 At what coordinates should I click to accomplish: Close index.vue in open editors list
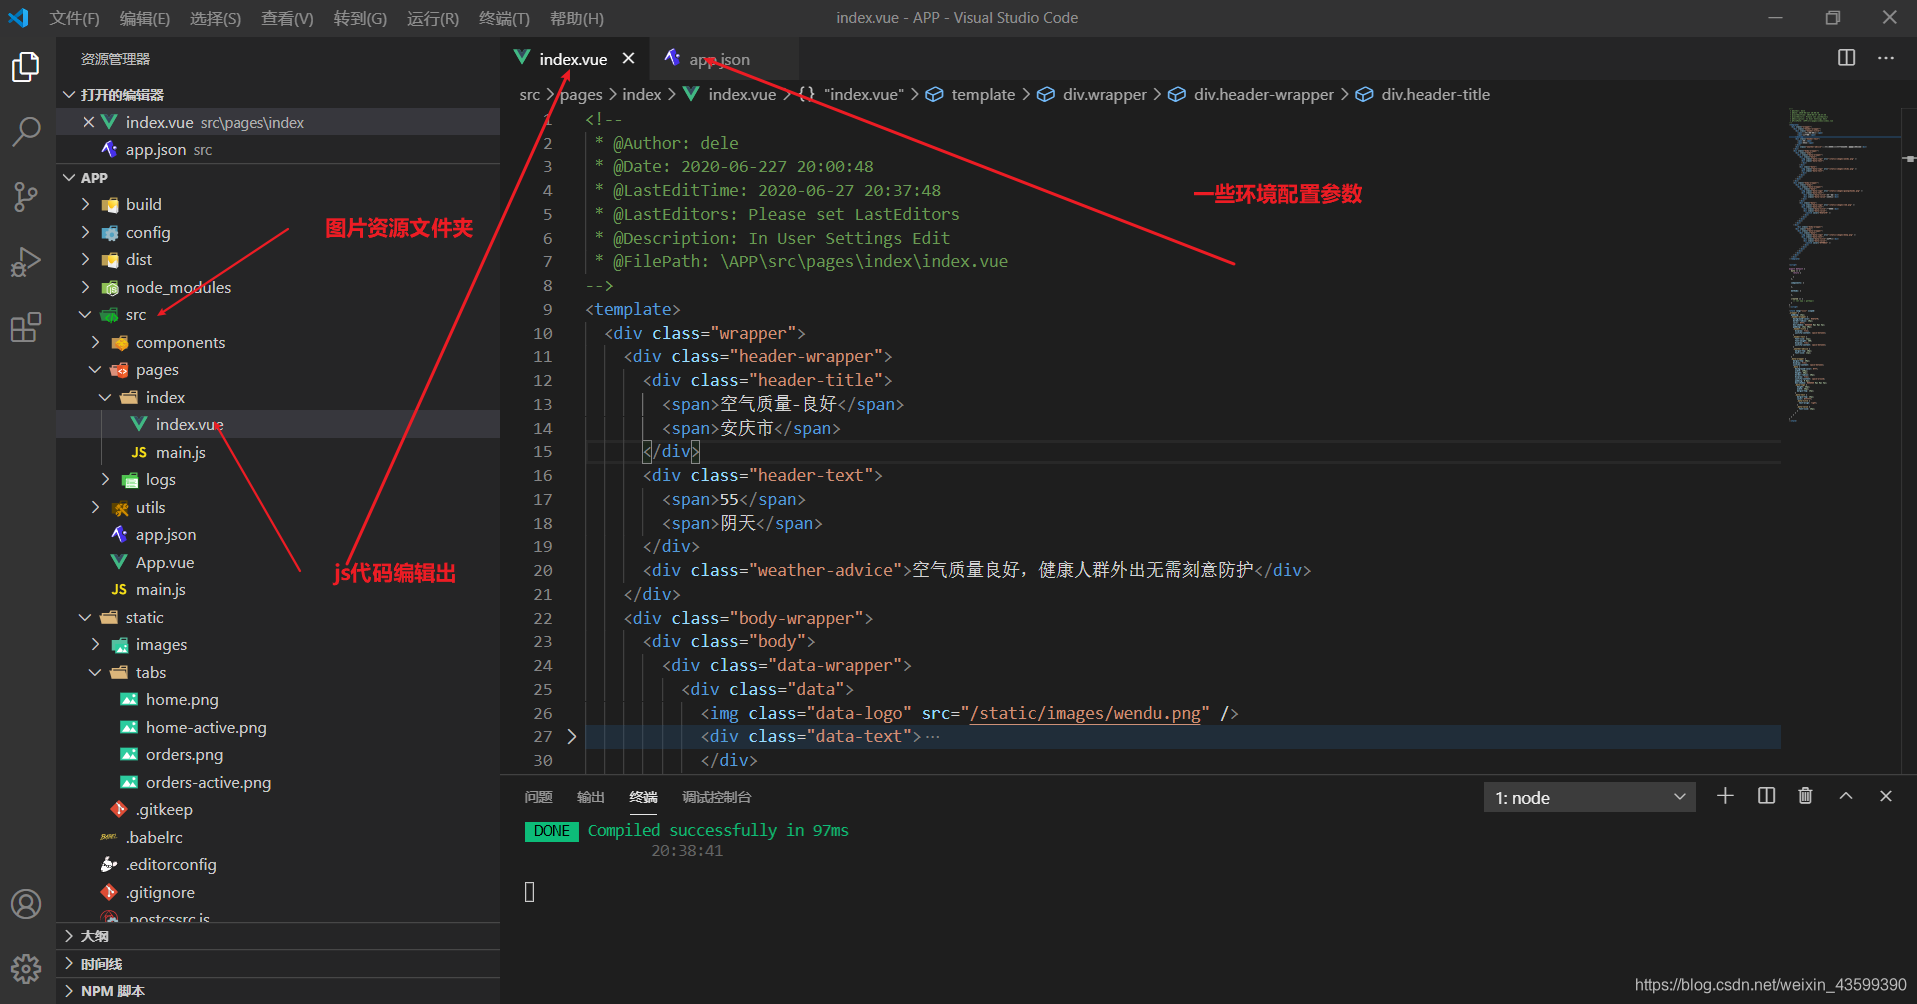click(89, 122)
